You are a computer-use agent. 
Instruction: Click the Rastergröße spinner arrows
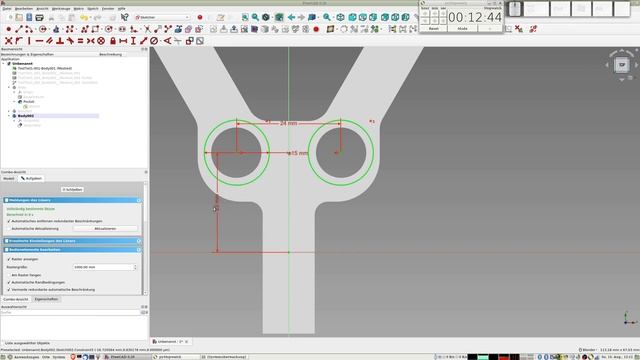135,267
